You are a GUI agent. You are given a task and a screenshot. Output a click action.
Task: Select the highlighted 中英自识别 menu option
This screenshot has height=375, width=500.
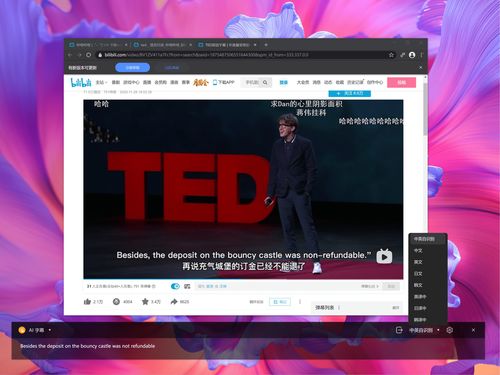pyautogui.click(x=428, y=239)
